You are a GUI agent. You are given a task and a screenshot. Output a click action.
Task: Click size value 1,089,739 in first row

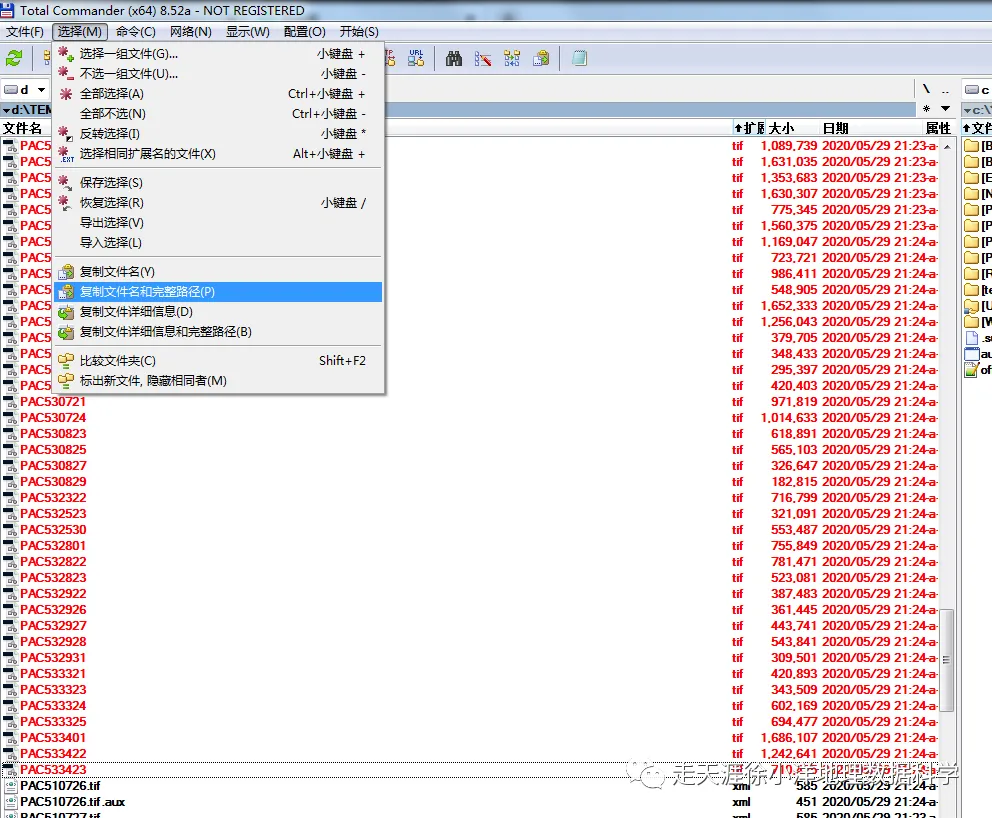pos(789,146)
